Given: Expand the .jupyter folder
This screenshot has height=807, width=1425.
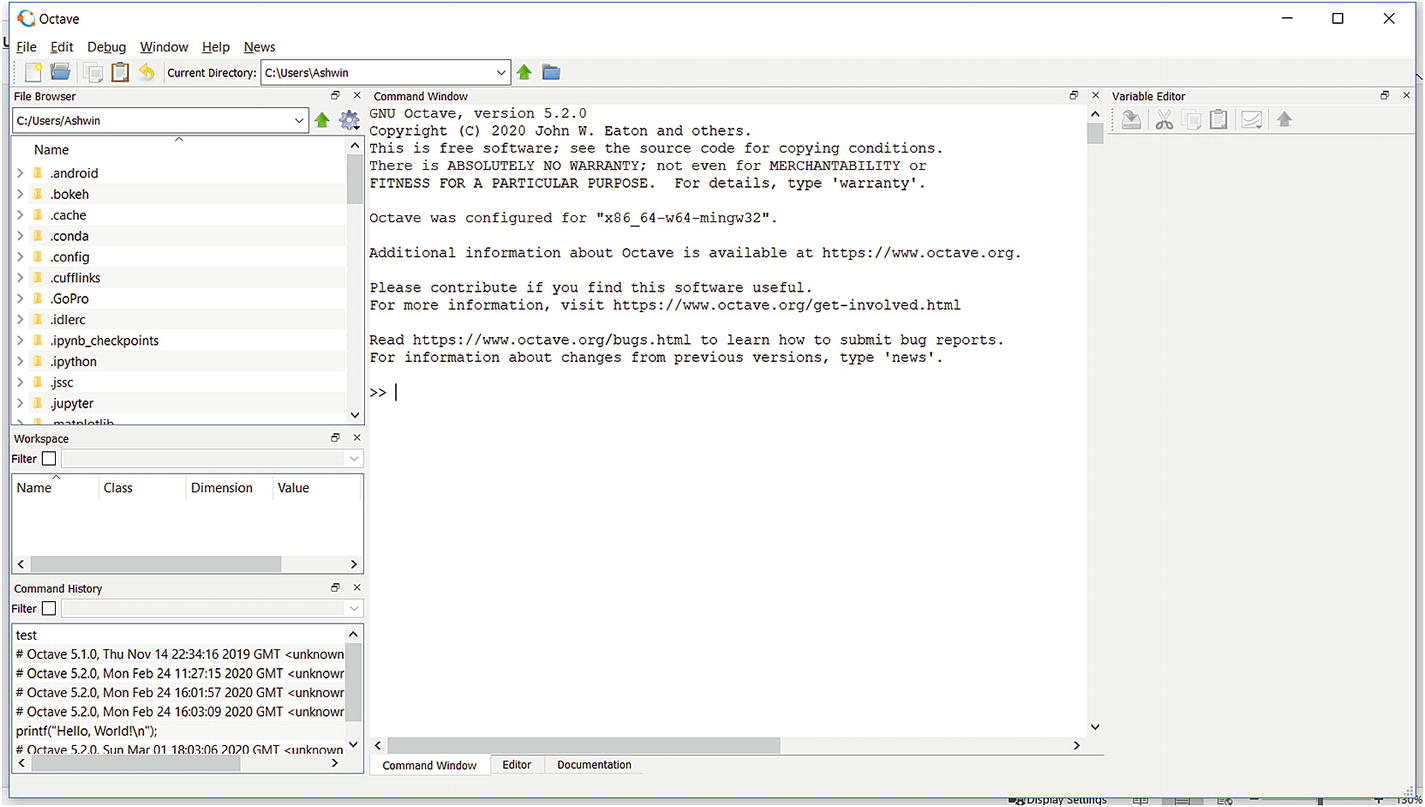Looking at the screenshot, I should point(20,404).
